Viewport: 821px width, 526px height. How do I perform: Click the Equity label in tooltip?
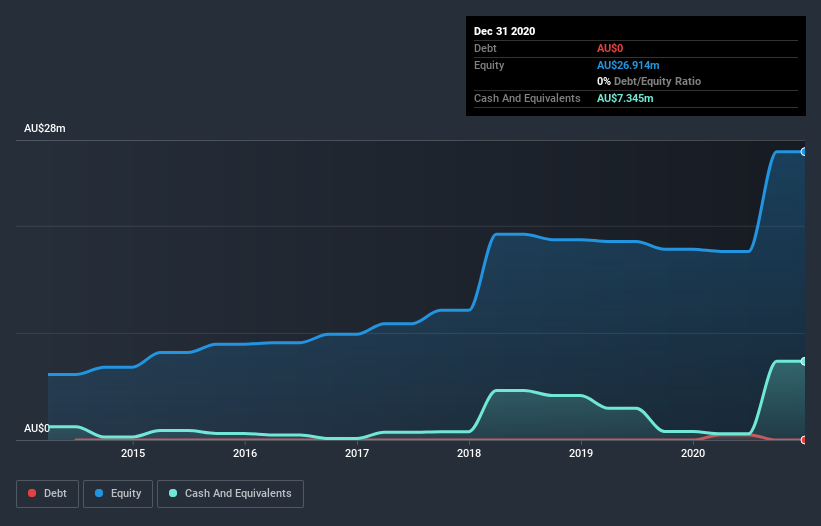point(489,65)
